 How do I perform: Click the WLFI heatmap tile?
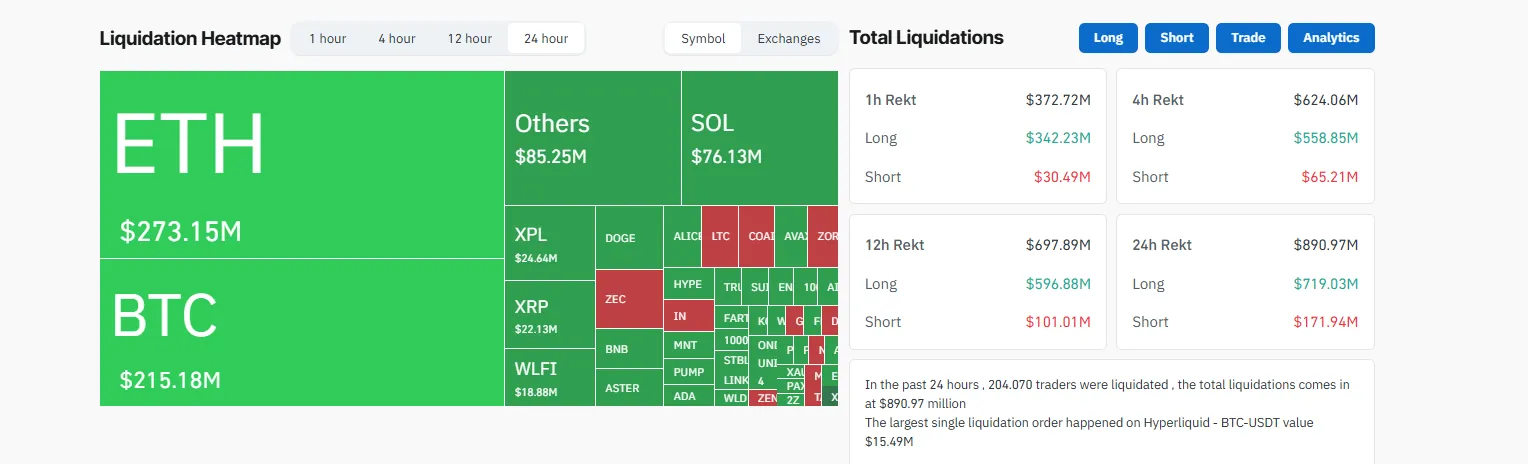point(549,377)
